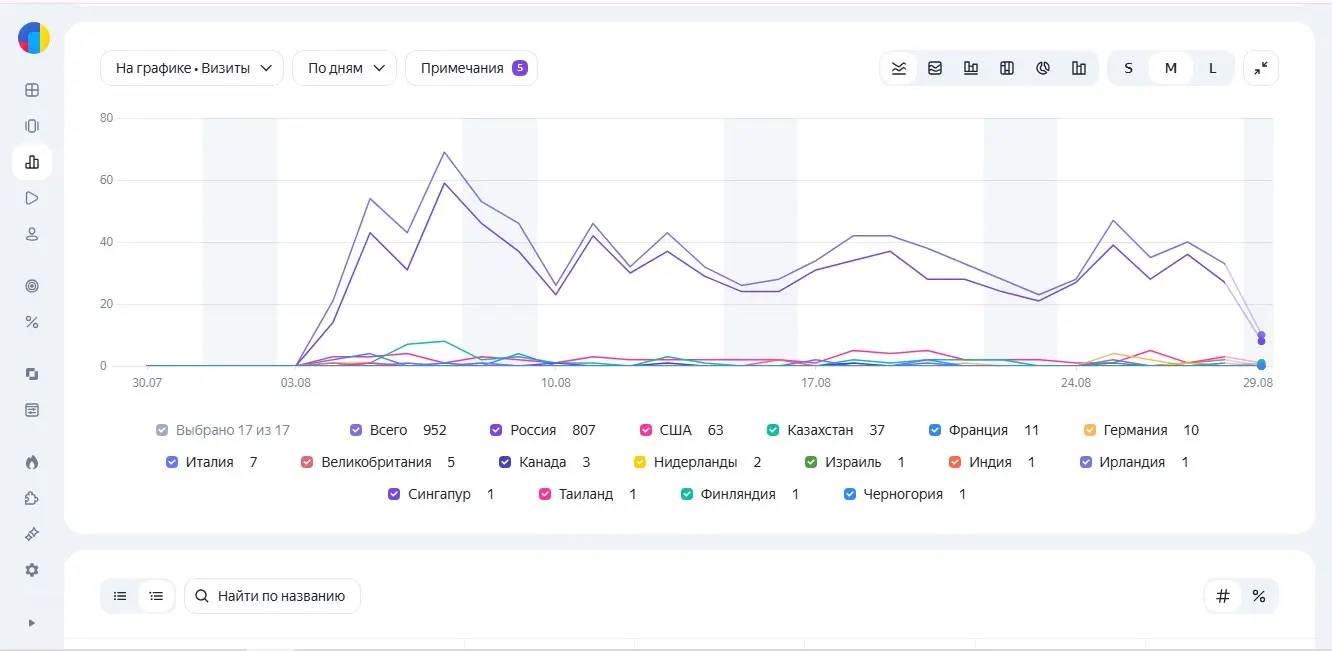
Task: Set chart size to S
Action: click(x=1129, y=68)
